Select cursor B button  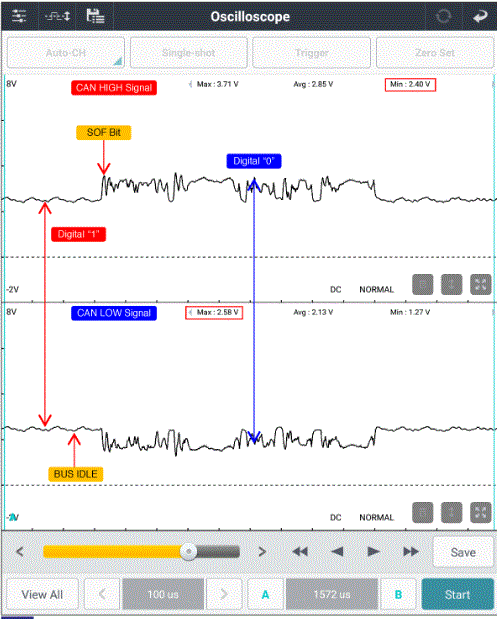pyautogui.click(x=398, y=594)
